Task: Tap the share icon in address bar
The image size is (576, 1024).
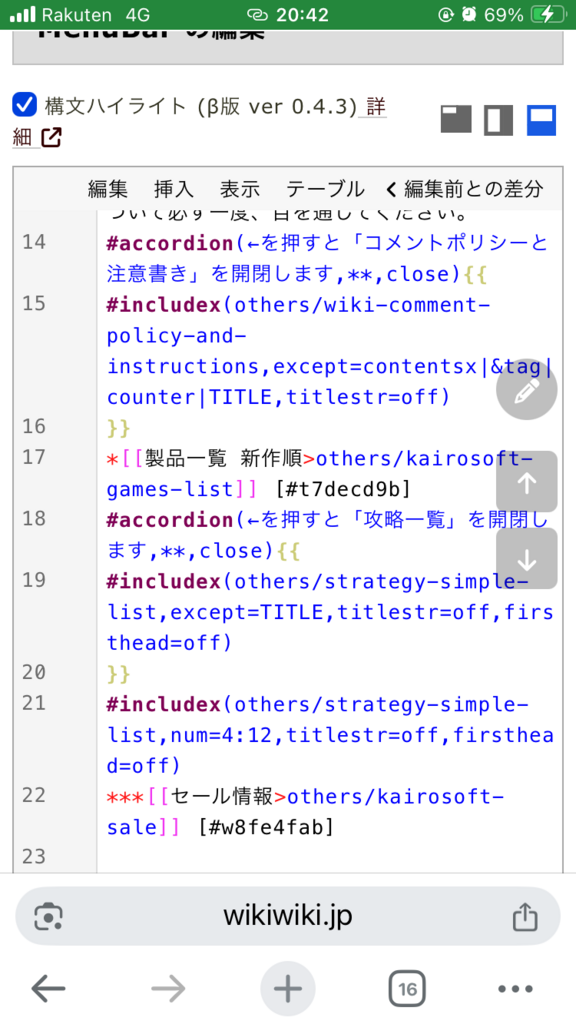Action: coord(525,916)
